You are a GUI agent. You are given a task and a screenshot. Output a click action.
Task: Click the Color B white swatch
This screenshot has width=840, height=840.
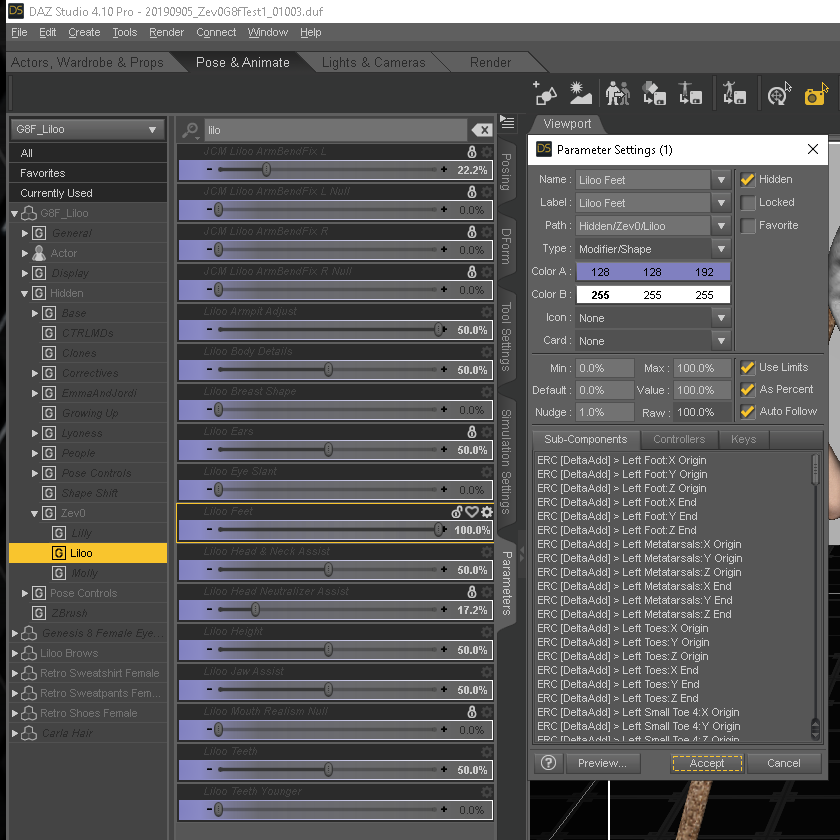coord(652,295)
